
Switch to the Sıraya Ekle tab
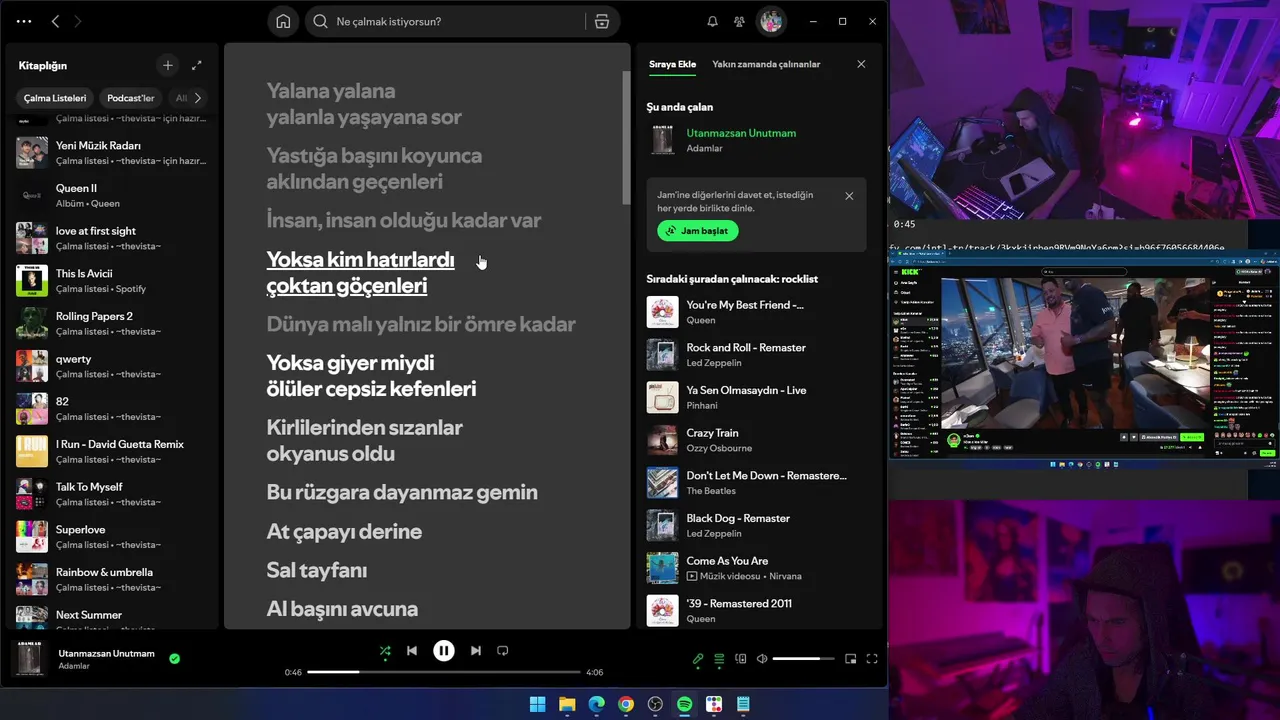(672, 64)
